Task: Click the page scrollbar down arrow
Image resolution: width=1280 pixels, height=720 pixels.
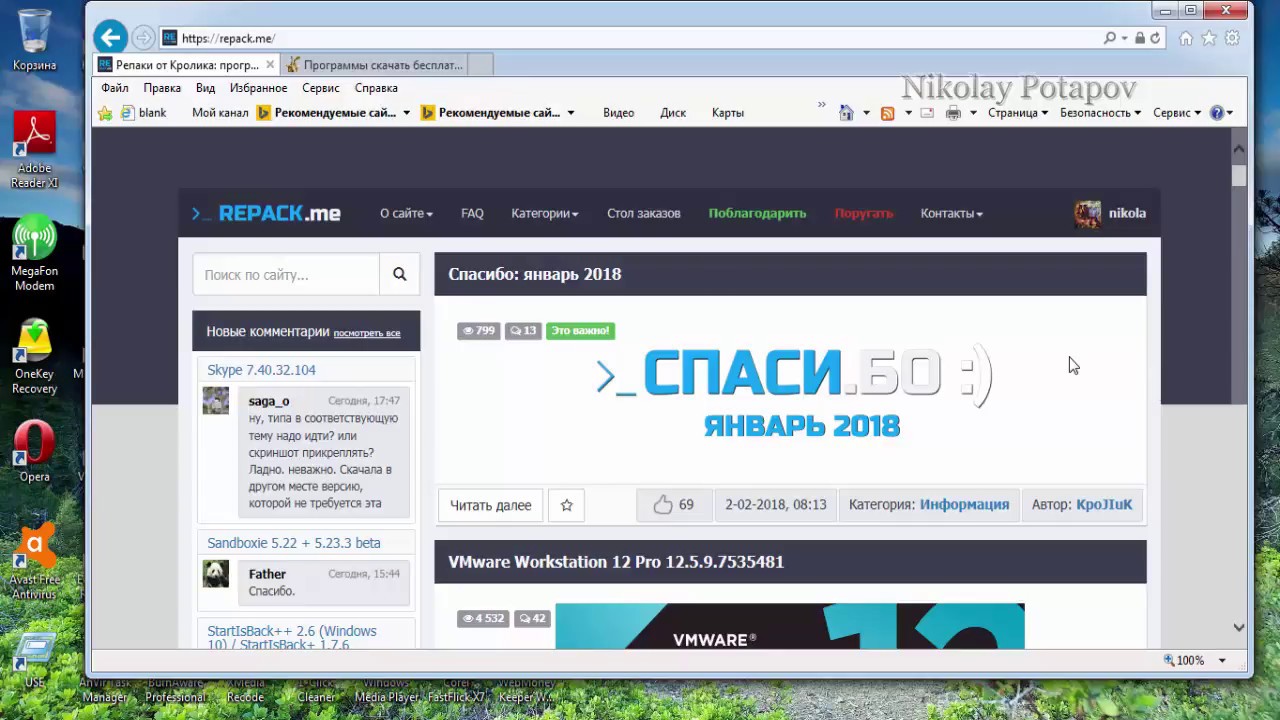Action: [x=1239, y=628]
